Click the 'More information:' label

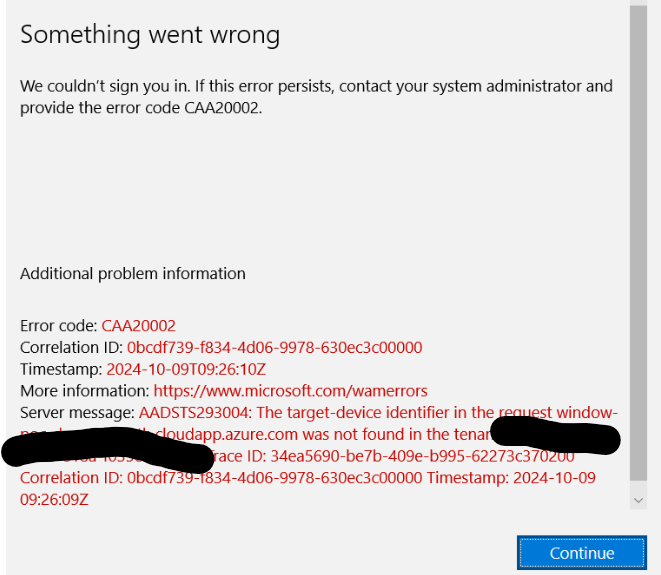(85, 391)
